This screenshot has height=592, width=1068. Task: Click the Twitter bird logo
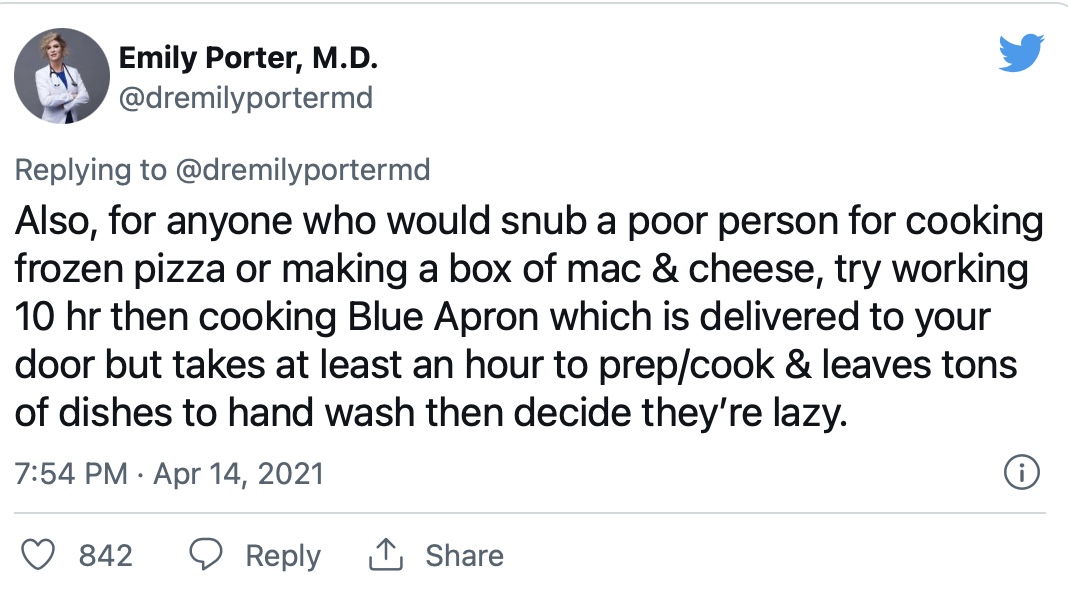point(1021,53)
